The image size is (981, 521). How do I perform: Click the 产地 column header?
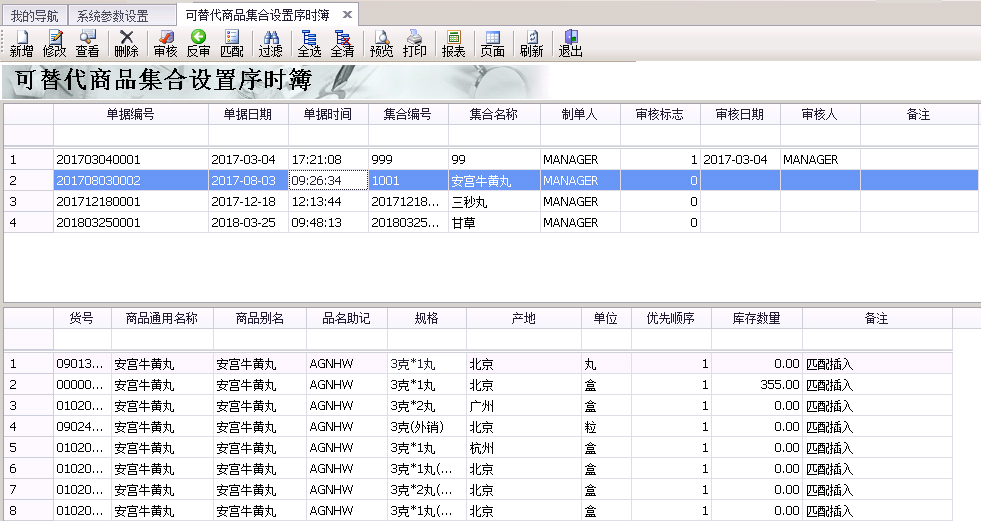click(x=524, y=318)
